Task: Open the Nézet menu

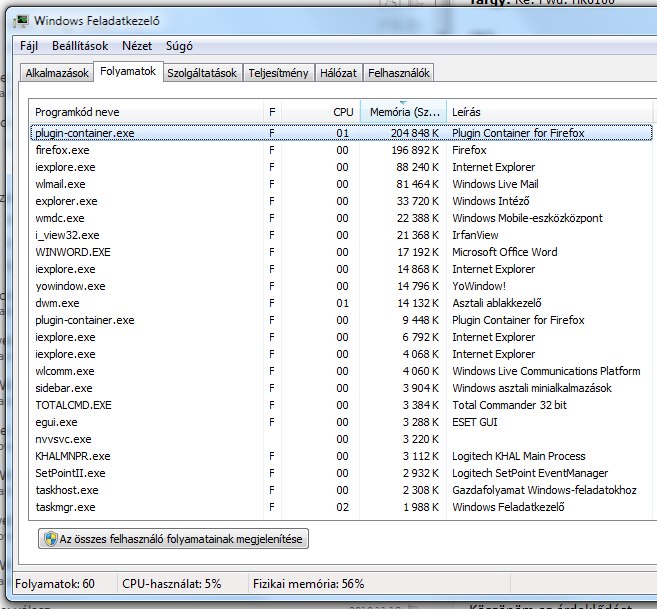Action: coord(137,46)
